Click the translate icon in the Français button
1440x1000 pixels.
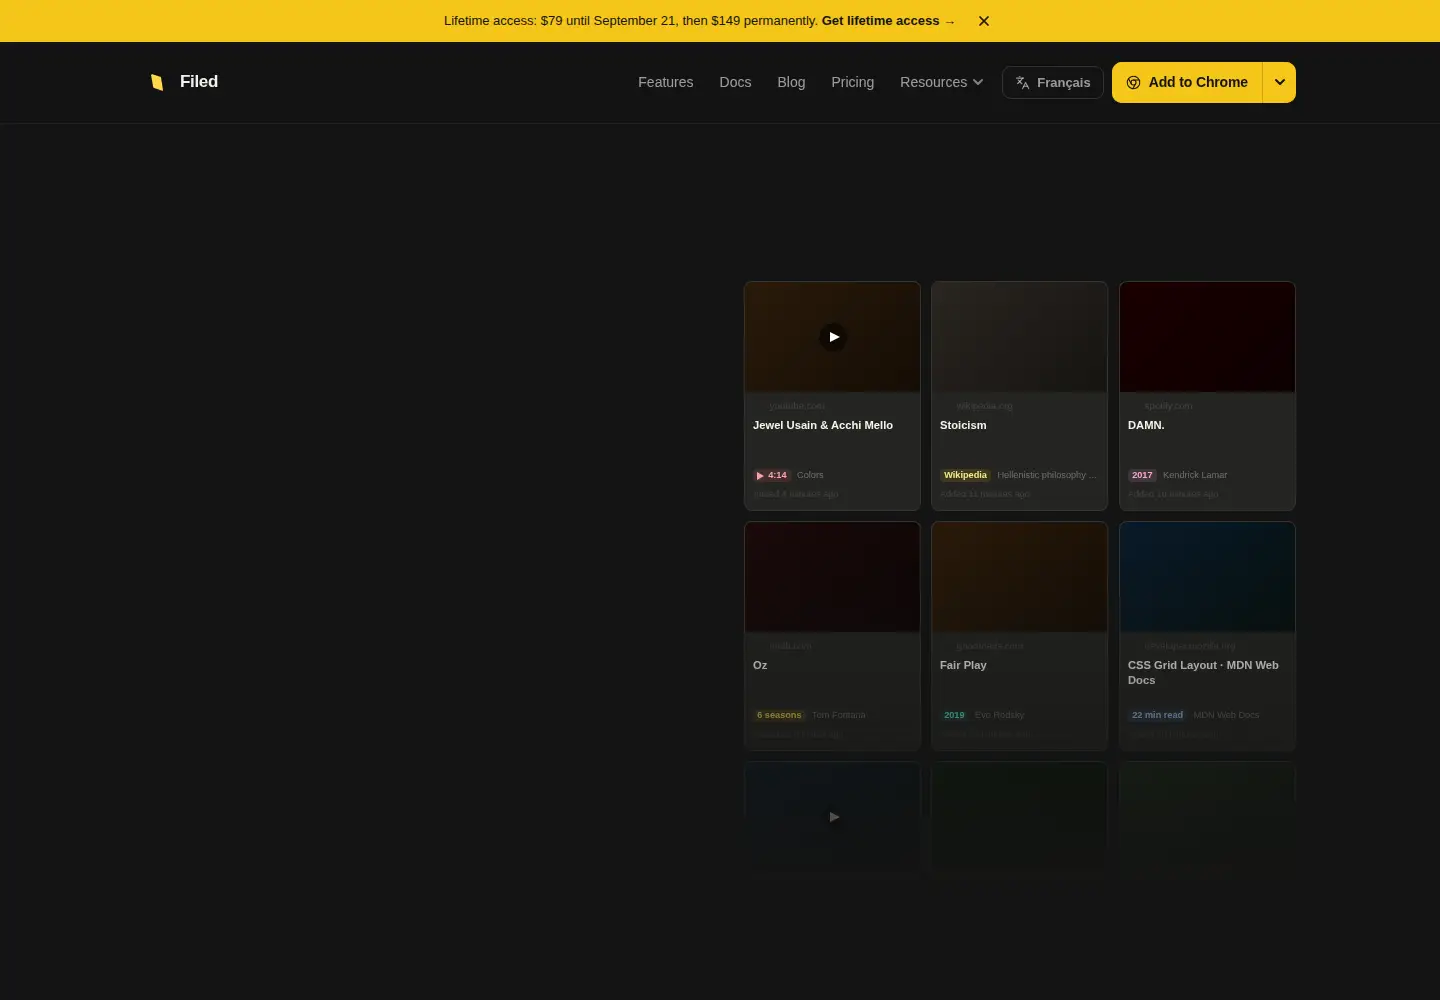click(x=1022, y=83)
